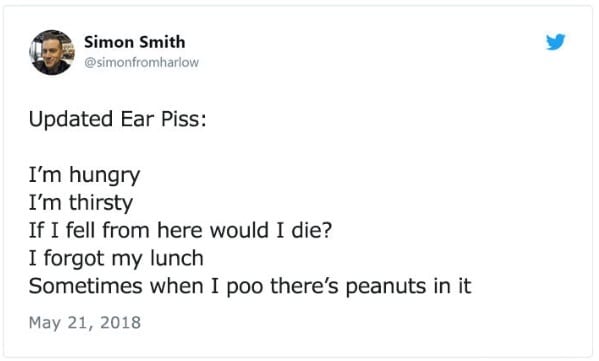The width and height of the screenshot is (599, 361).
Task: Visit the @simonfromharlow handle link
Action: pos(141,62)
